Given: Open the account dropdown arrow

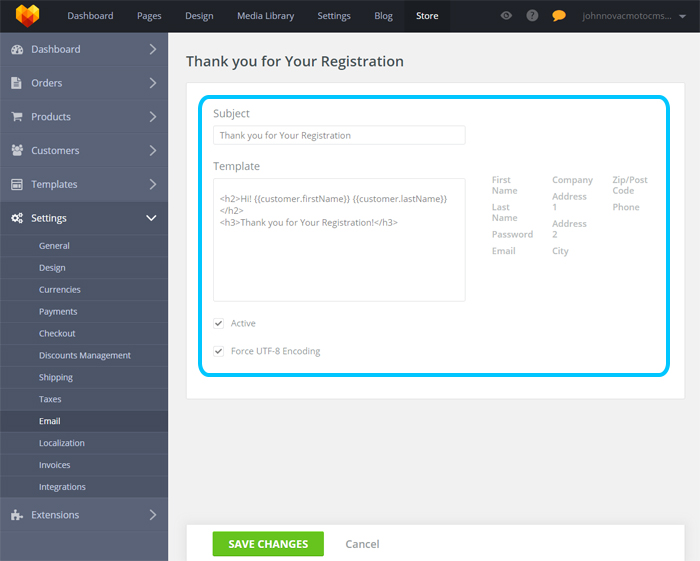Looking at the screenshot, I should click(x=682, y=17).
